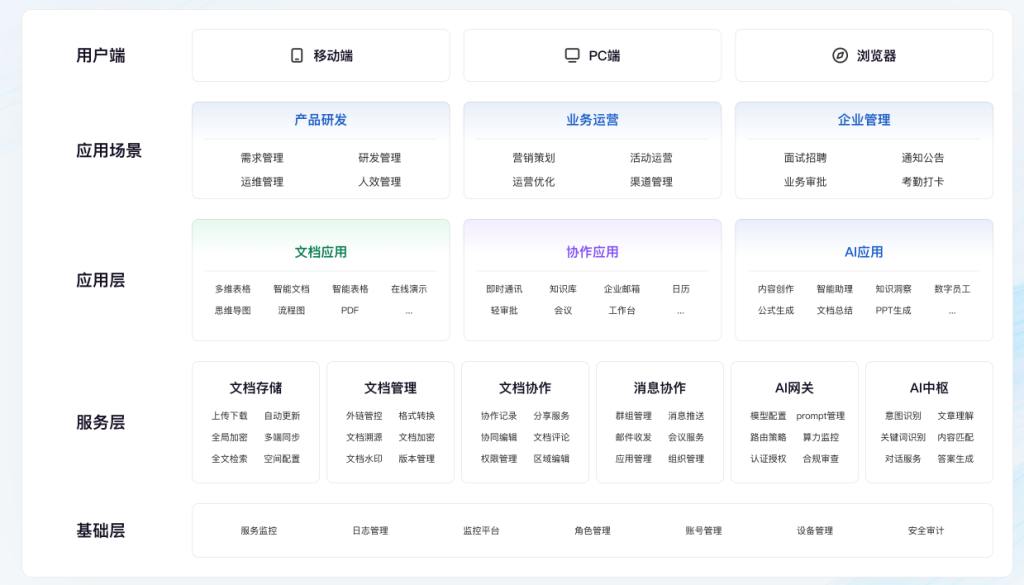Click the green 文档应用 heading
The image size is (1024, 585).
coord(321,252)
